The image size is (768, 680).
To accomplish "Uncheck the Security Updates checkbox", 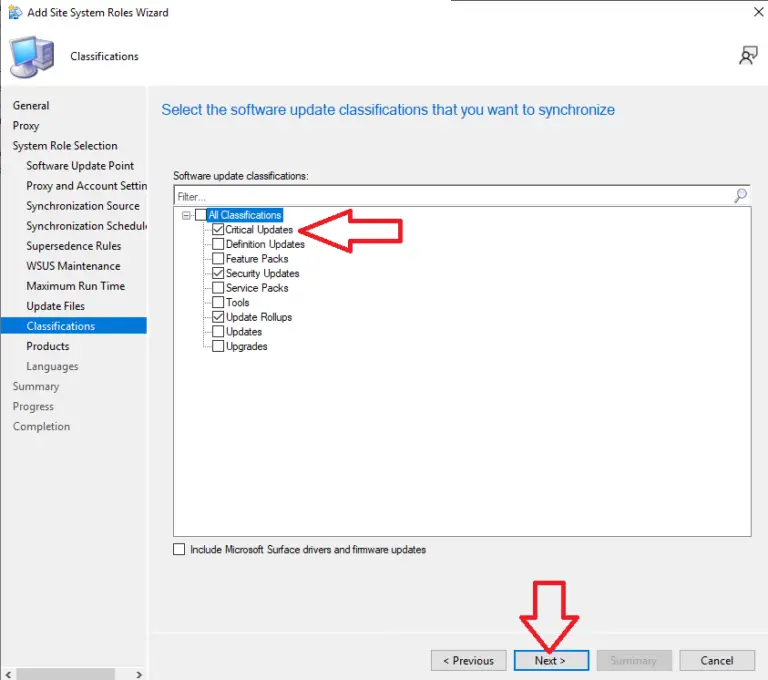I will 218,273.
